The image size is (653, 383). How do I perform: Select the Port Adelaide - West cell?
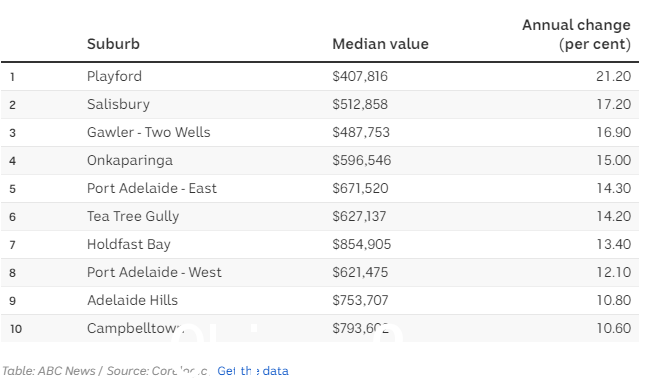click(x=154, y=272)
